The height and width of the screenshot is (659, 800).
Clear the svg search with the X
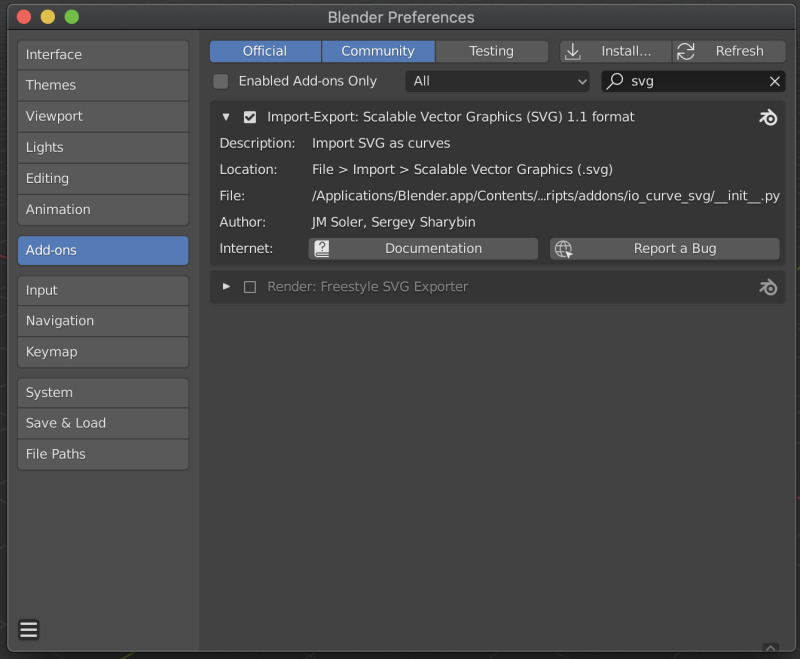pyautogui.click(x=774, y=81)
